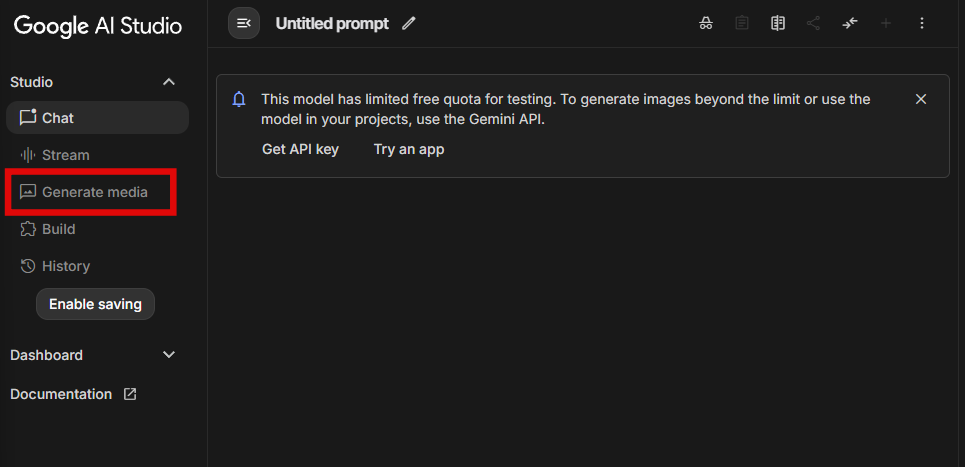
Task: Select Generate media in the sidebar
Action: coord(91,192)
